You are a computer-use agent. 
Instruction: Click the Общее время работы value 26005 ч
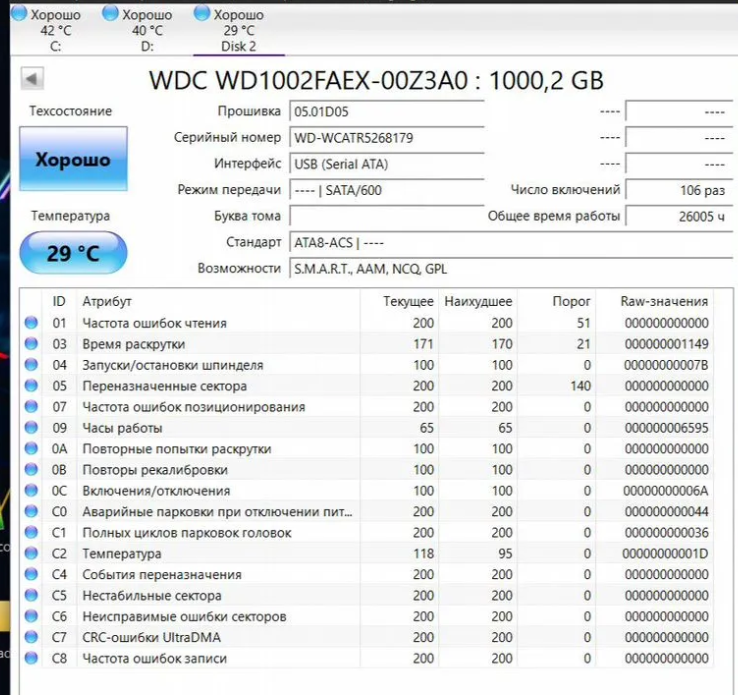(679, 216)
